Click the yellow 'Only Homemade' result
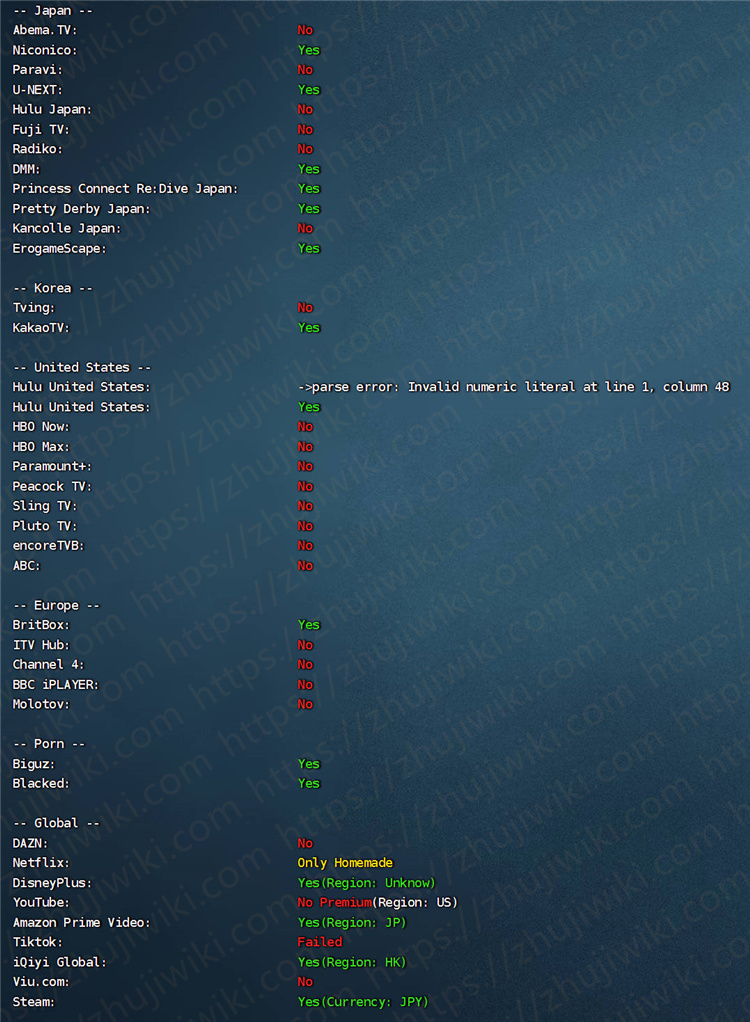750x1022 pixels. [345, 863]
